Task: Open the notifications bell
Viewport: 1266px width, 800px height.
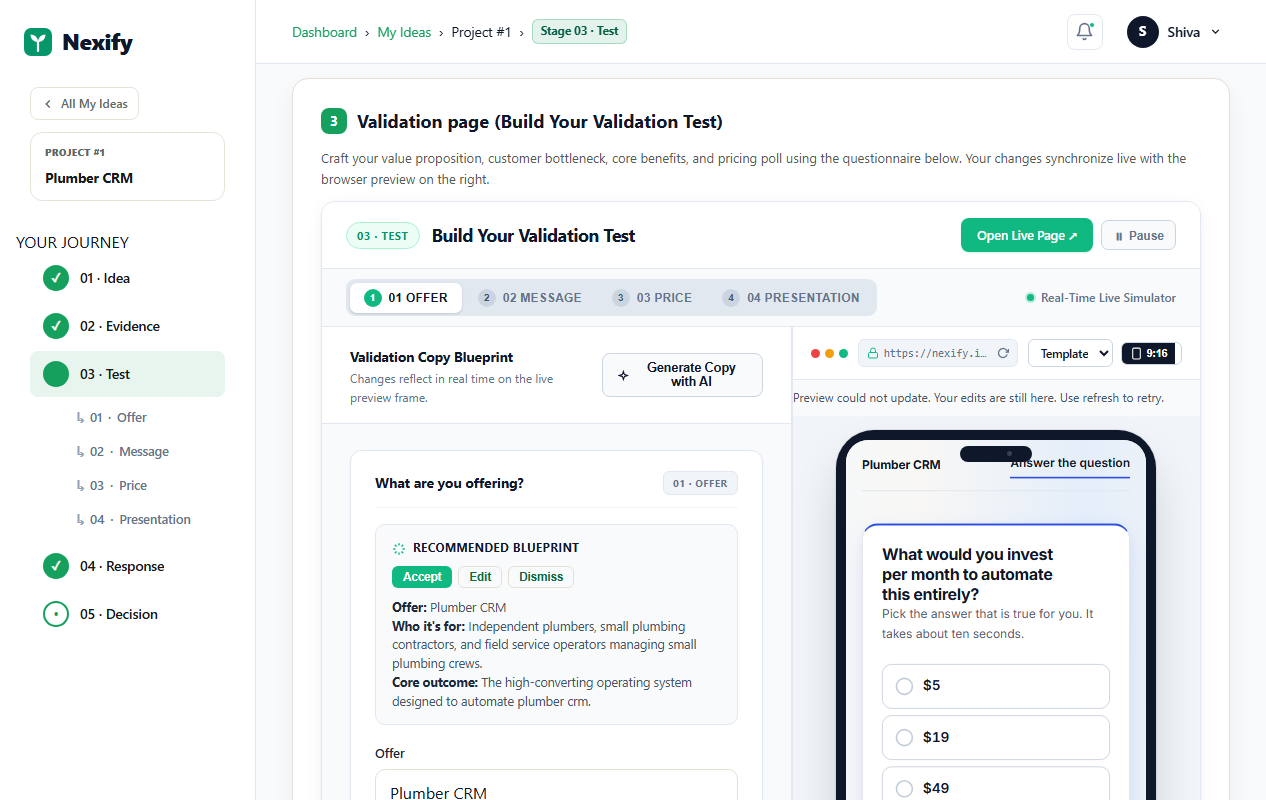Action: click(1084, 32)
